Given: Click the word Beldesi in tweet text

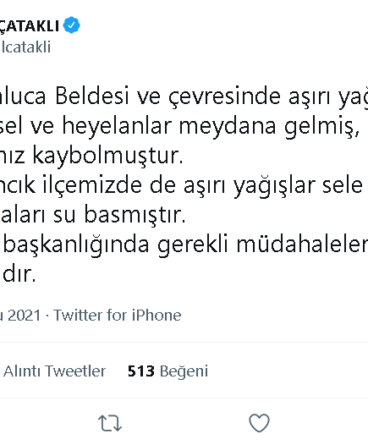Looking at the screenshot, I should pos(92,96).
